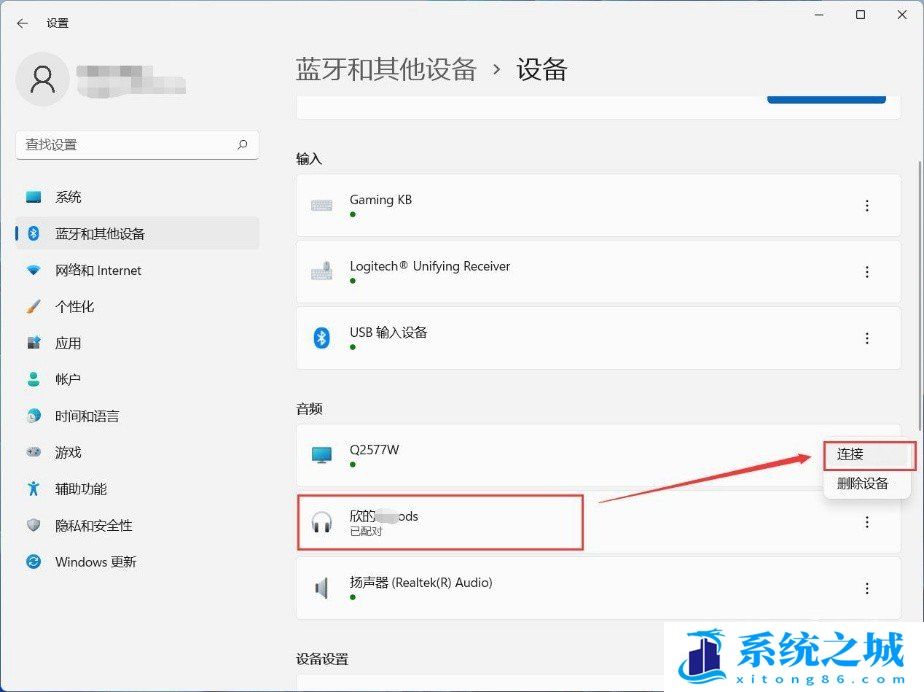This screenshot has width=924, height=692.
Task: Click the 蓝牙和其他设备 breadcrumb link
Action: point(386,70)
